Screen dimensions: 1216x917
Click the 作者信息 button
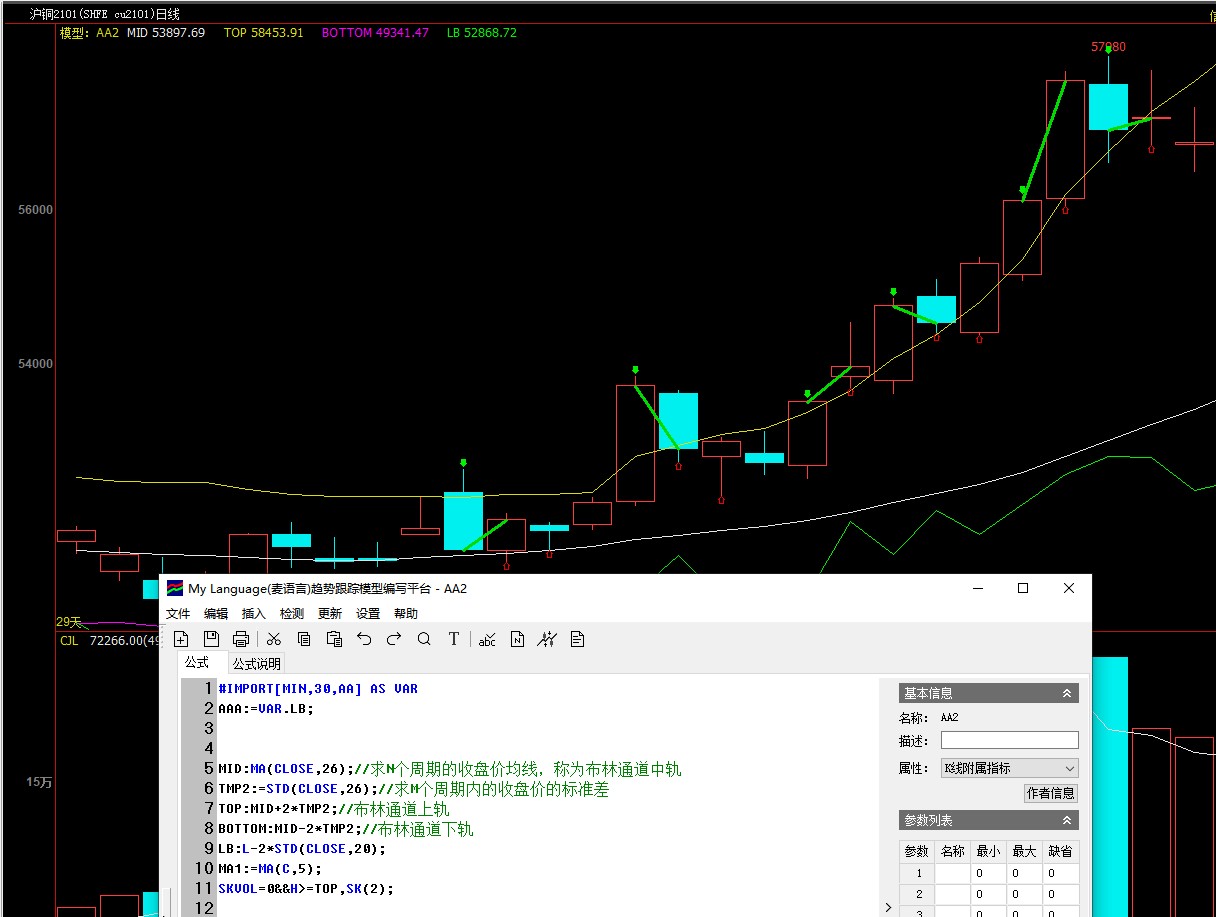pos(1051,793)
